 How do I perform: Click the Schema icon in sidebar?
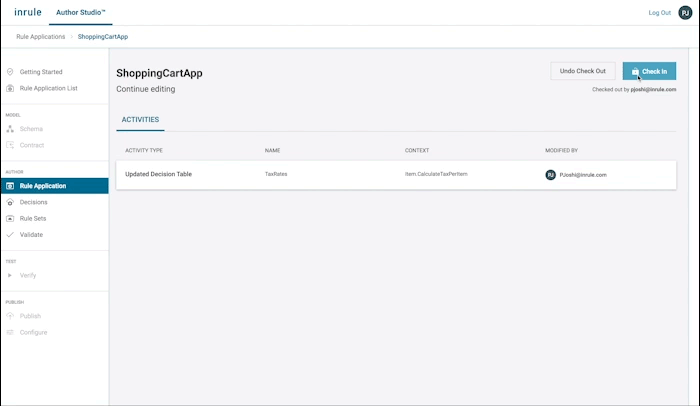pyautogui.click(x=10, y=129)
